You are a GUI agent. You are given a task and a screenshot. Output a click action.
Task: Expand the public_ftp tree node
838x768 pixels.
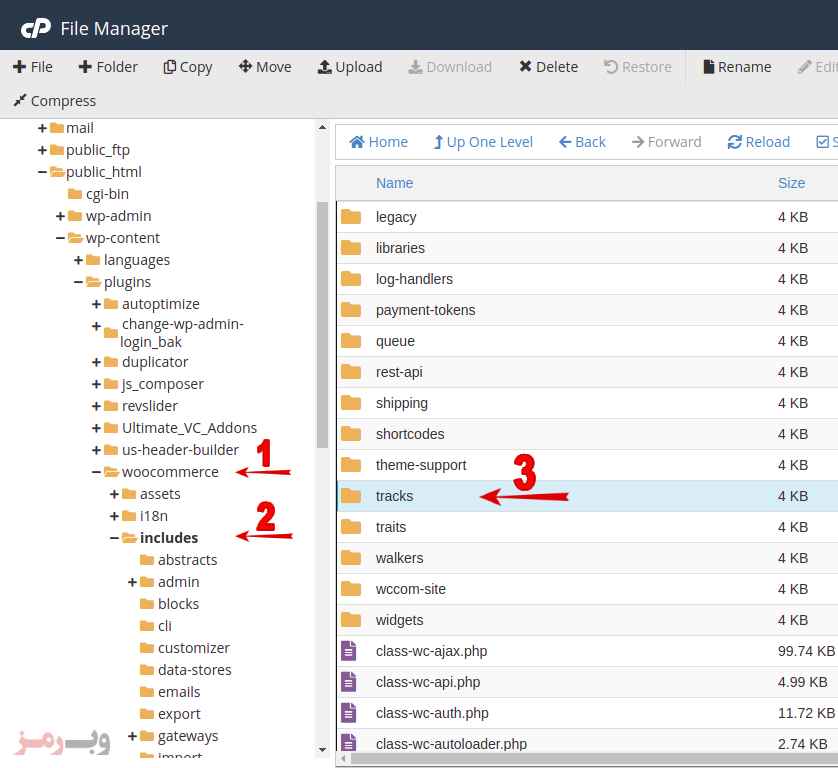42,150
